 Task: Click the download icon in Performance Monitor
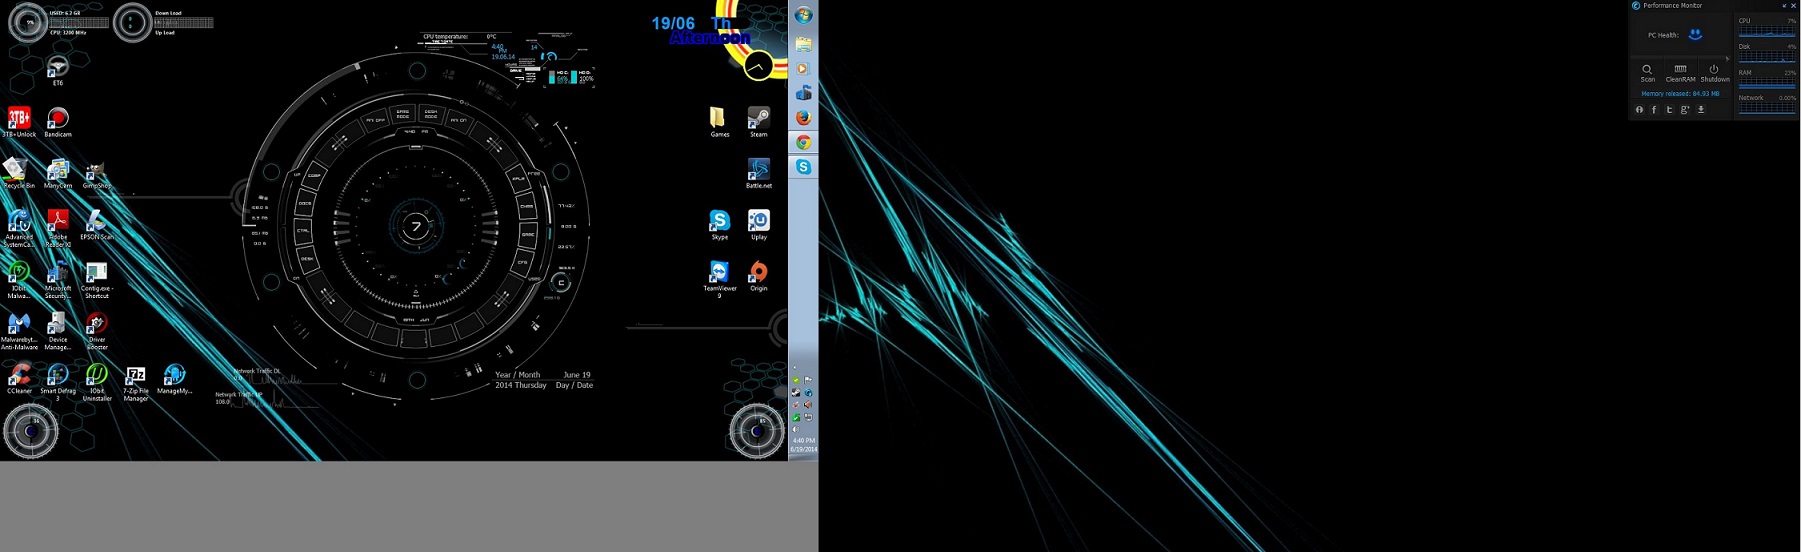tap(1700, 109)
